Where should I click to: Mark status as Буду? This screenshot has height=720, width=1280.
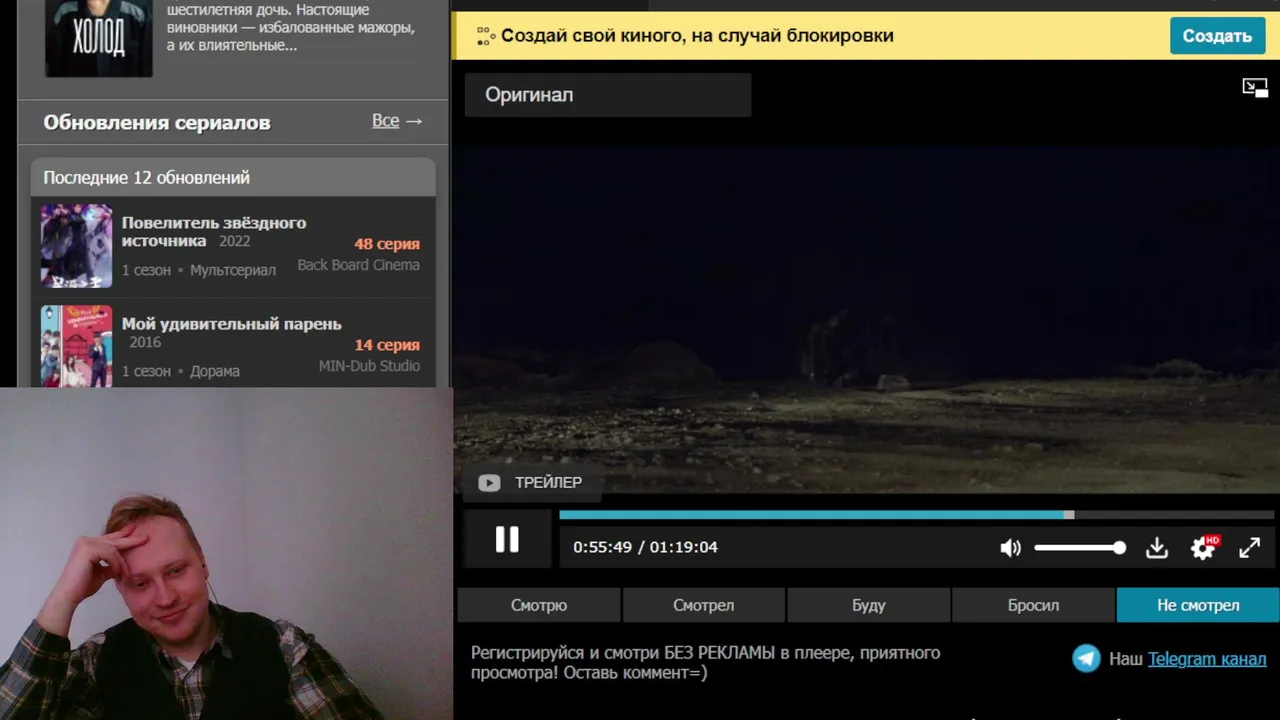click(869, 605)
